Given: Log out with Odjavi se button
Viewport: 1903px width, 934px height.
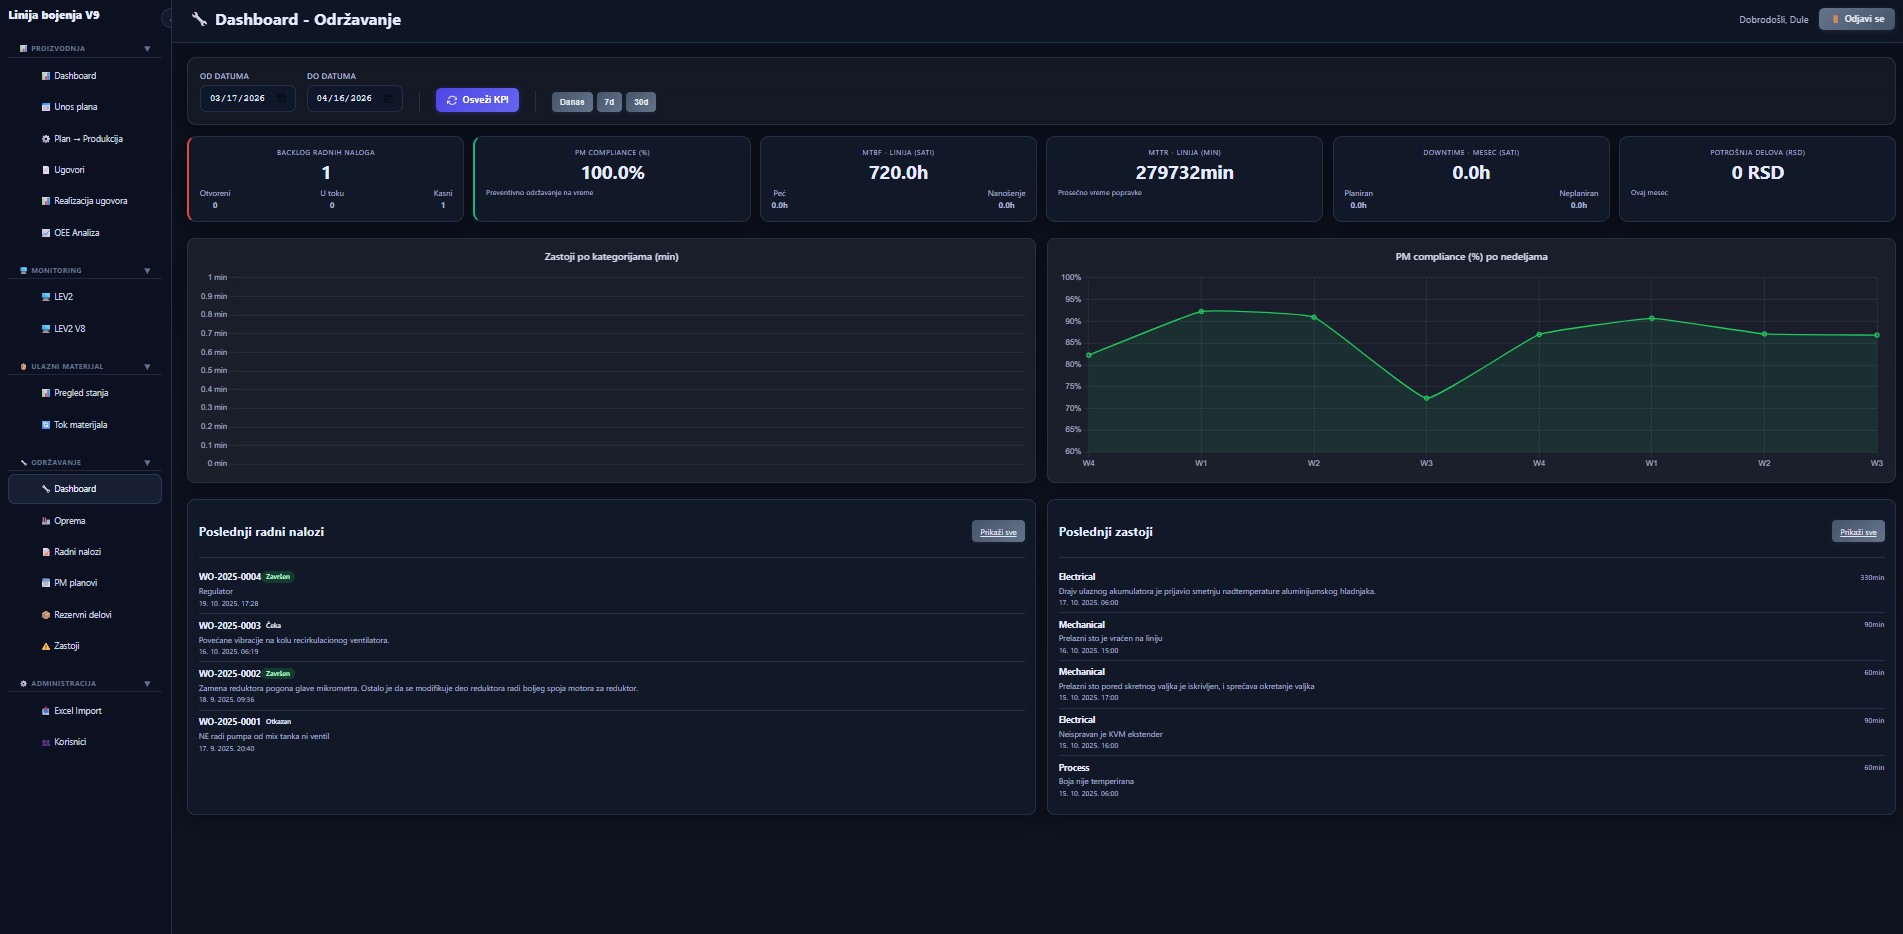Looking at the screenshot, I should point(1857,19).
